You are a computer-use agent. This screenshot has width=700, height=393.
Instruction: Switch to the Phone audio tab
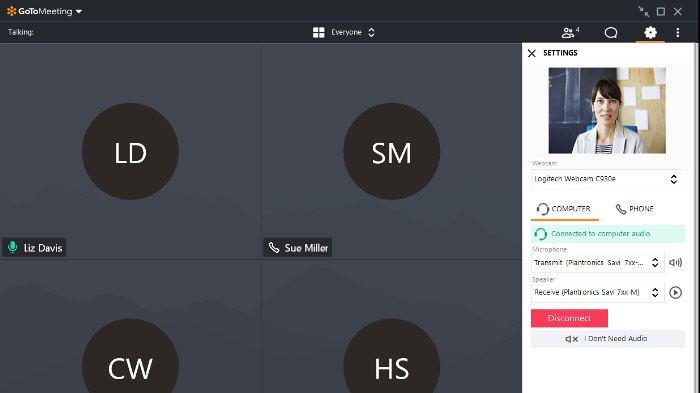[635, 209]
